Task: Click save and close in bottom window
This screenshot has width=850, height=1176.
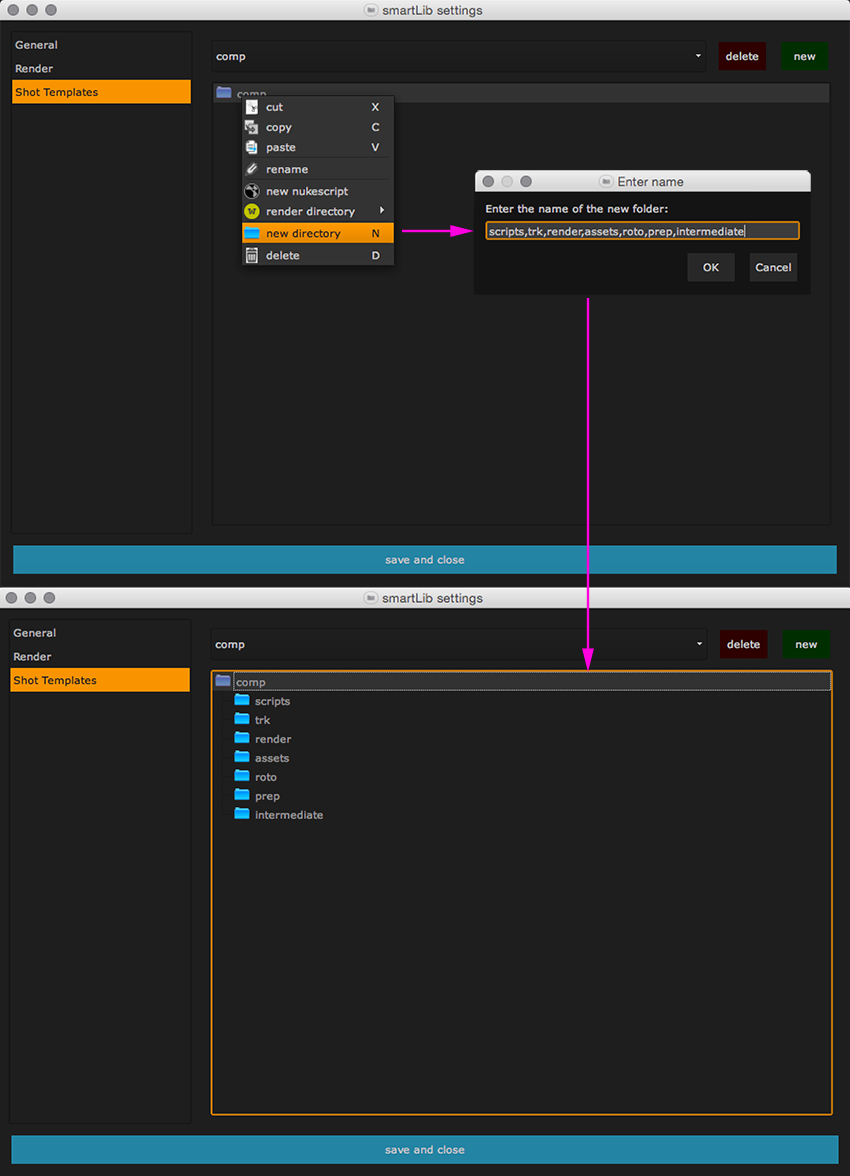Action: pos(424,1150)
